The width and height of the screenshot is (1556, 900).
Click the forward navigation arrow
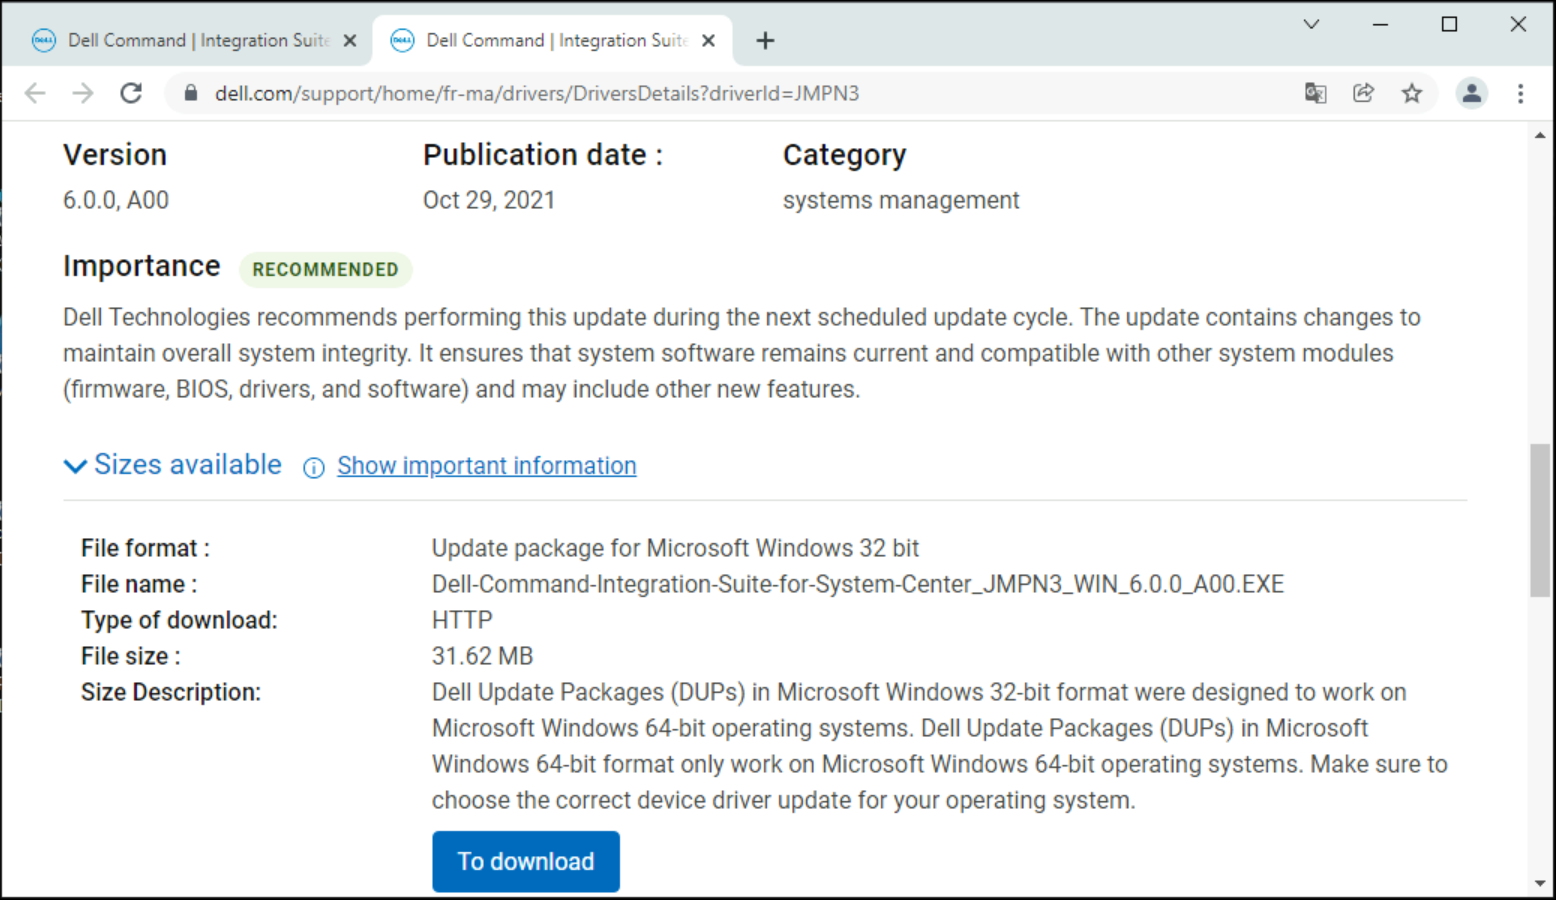(x=83, y=93)
